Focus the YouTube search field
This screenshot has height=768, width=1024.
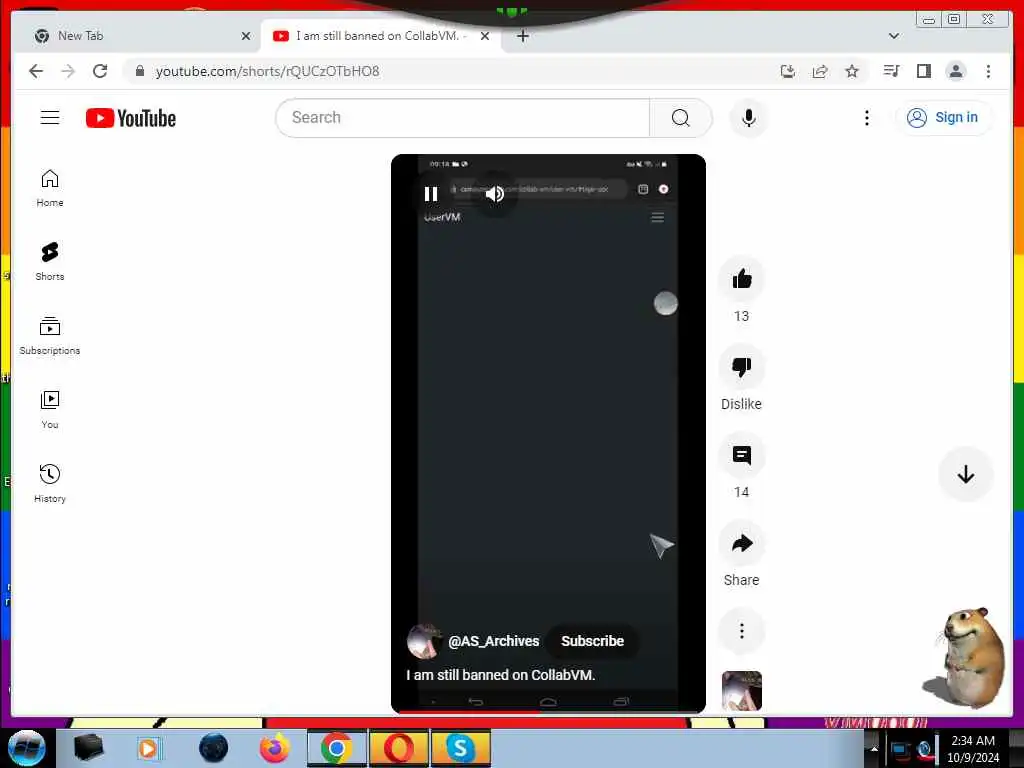[x=463, y=118]
